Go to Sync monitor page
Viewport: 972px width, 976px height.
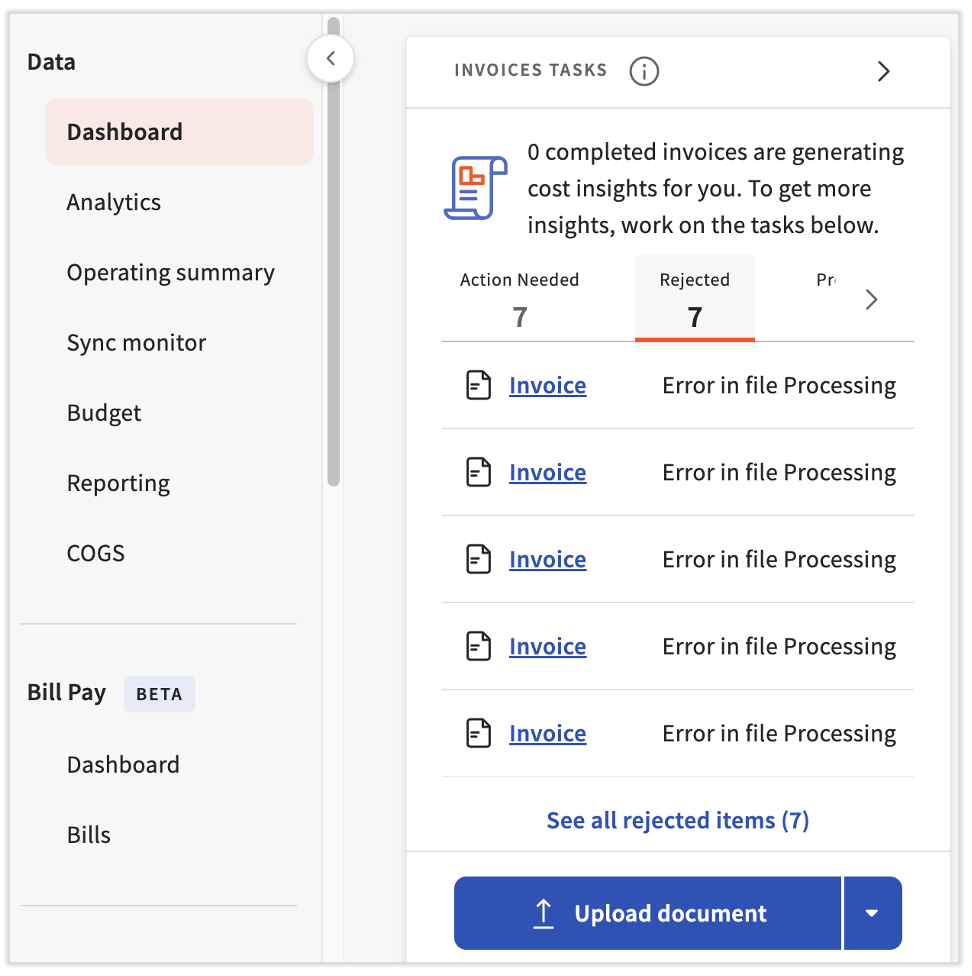136,343
